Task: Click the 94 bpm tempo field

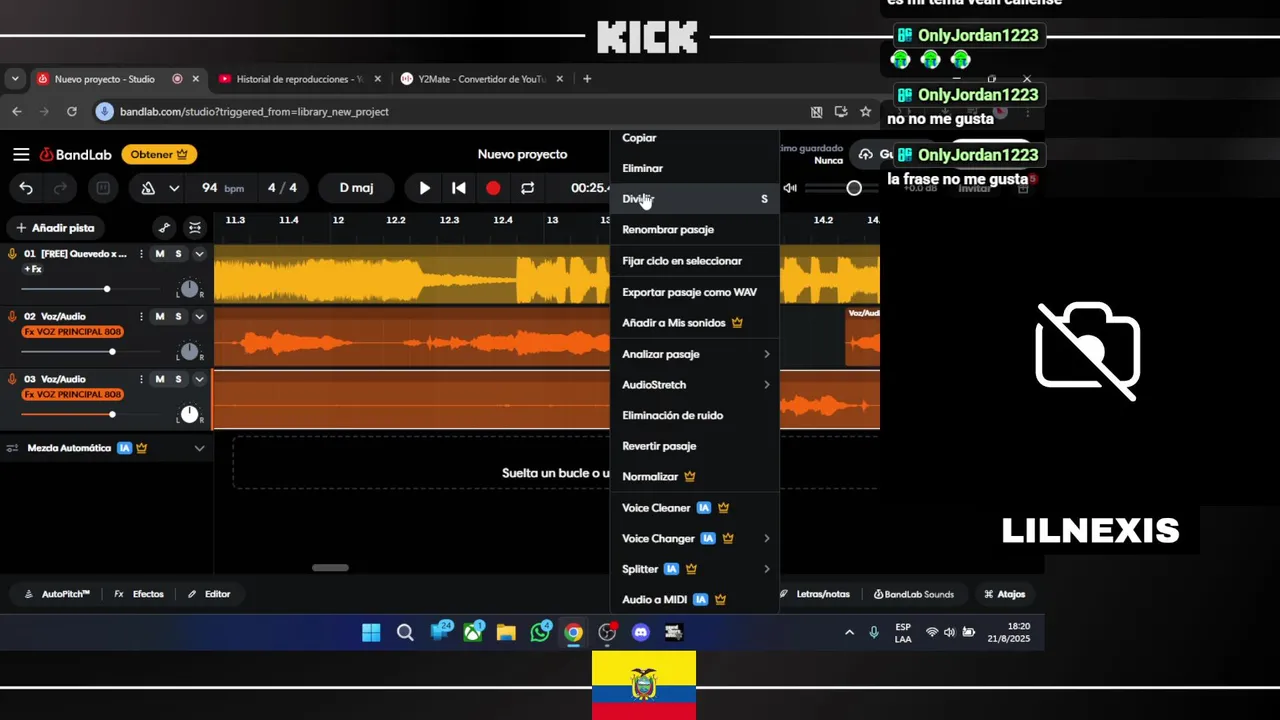Action: (222, 188)
